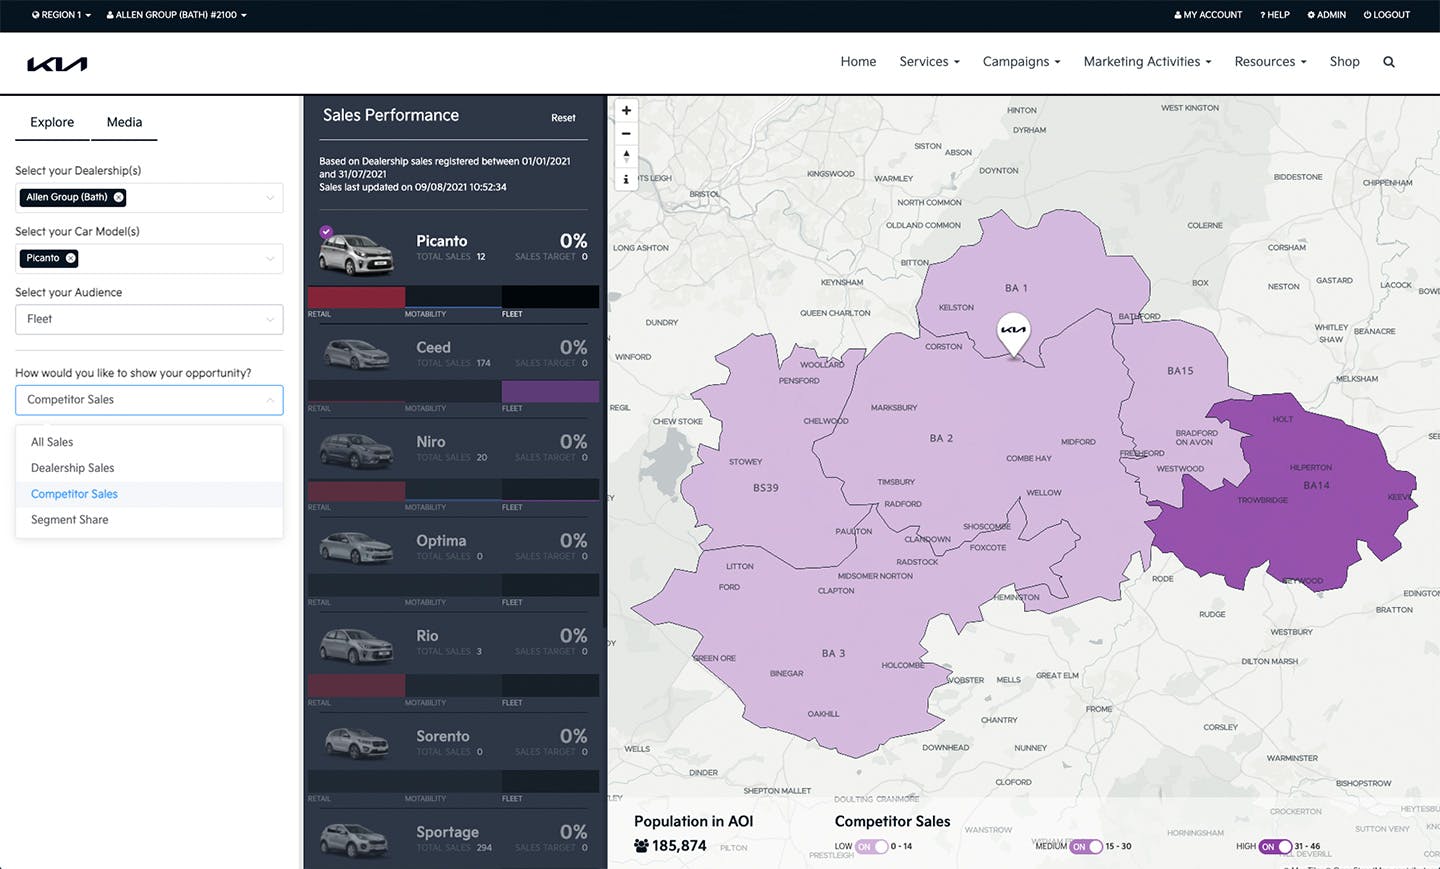Open the Help link

(1275, 15)
